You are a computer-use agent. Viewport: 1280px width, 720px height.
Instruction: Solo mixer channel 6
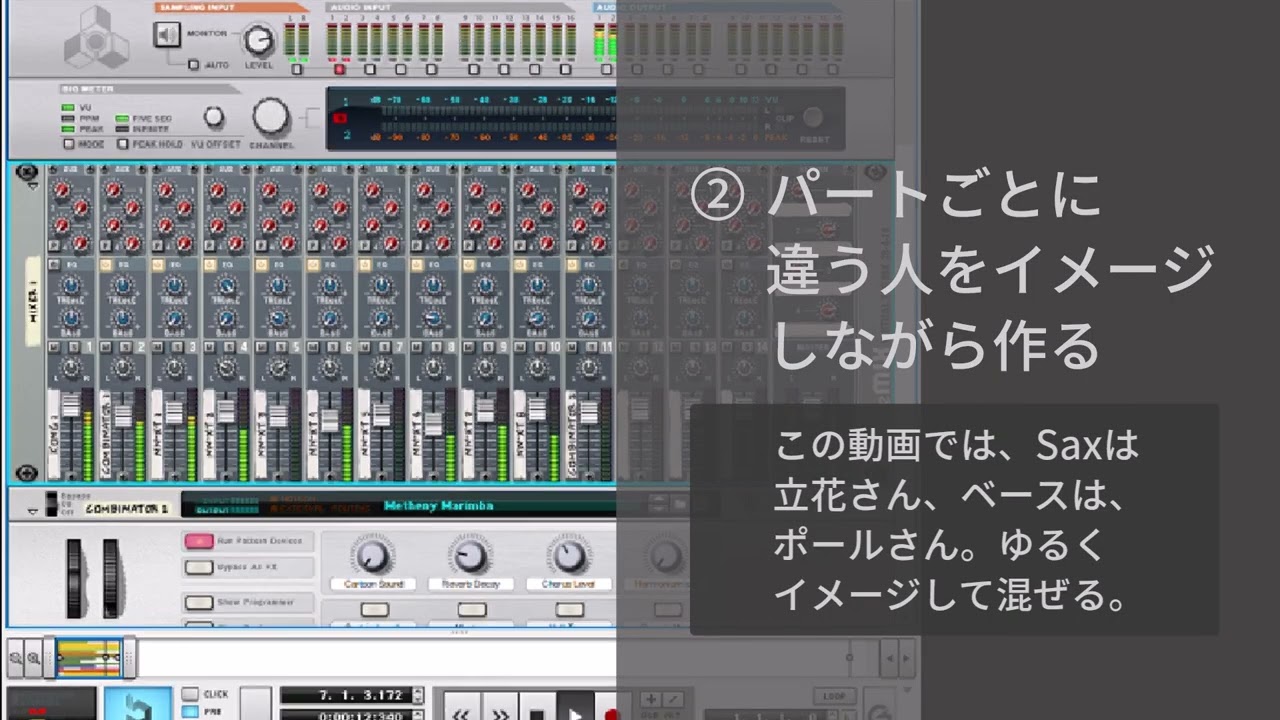[331, 346]
